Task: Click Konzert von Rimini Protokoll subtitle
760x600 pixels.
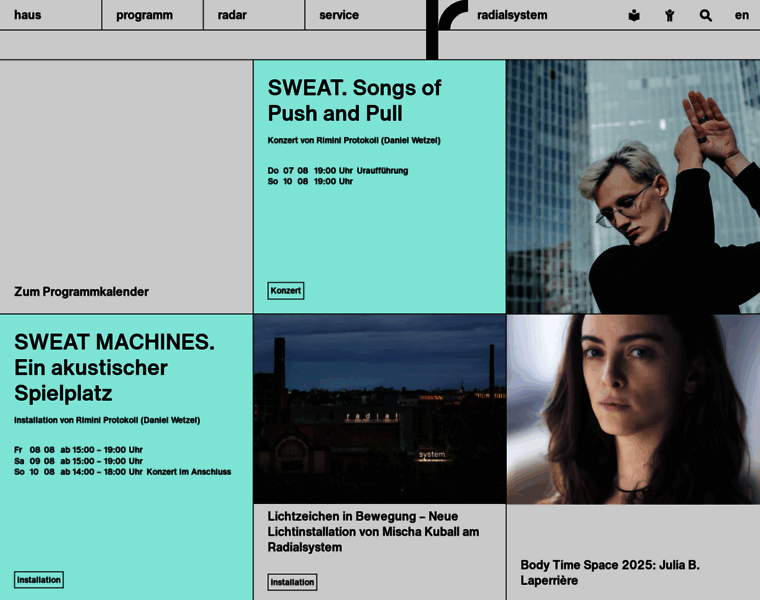Action: (x=354, y=141)
